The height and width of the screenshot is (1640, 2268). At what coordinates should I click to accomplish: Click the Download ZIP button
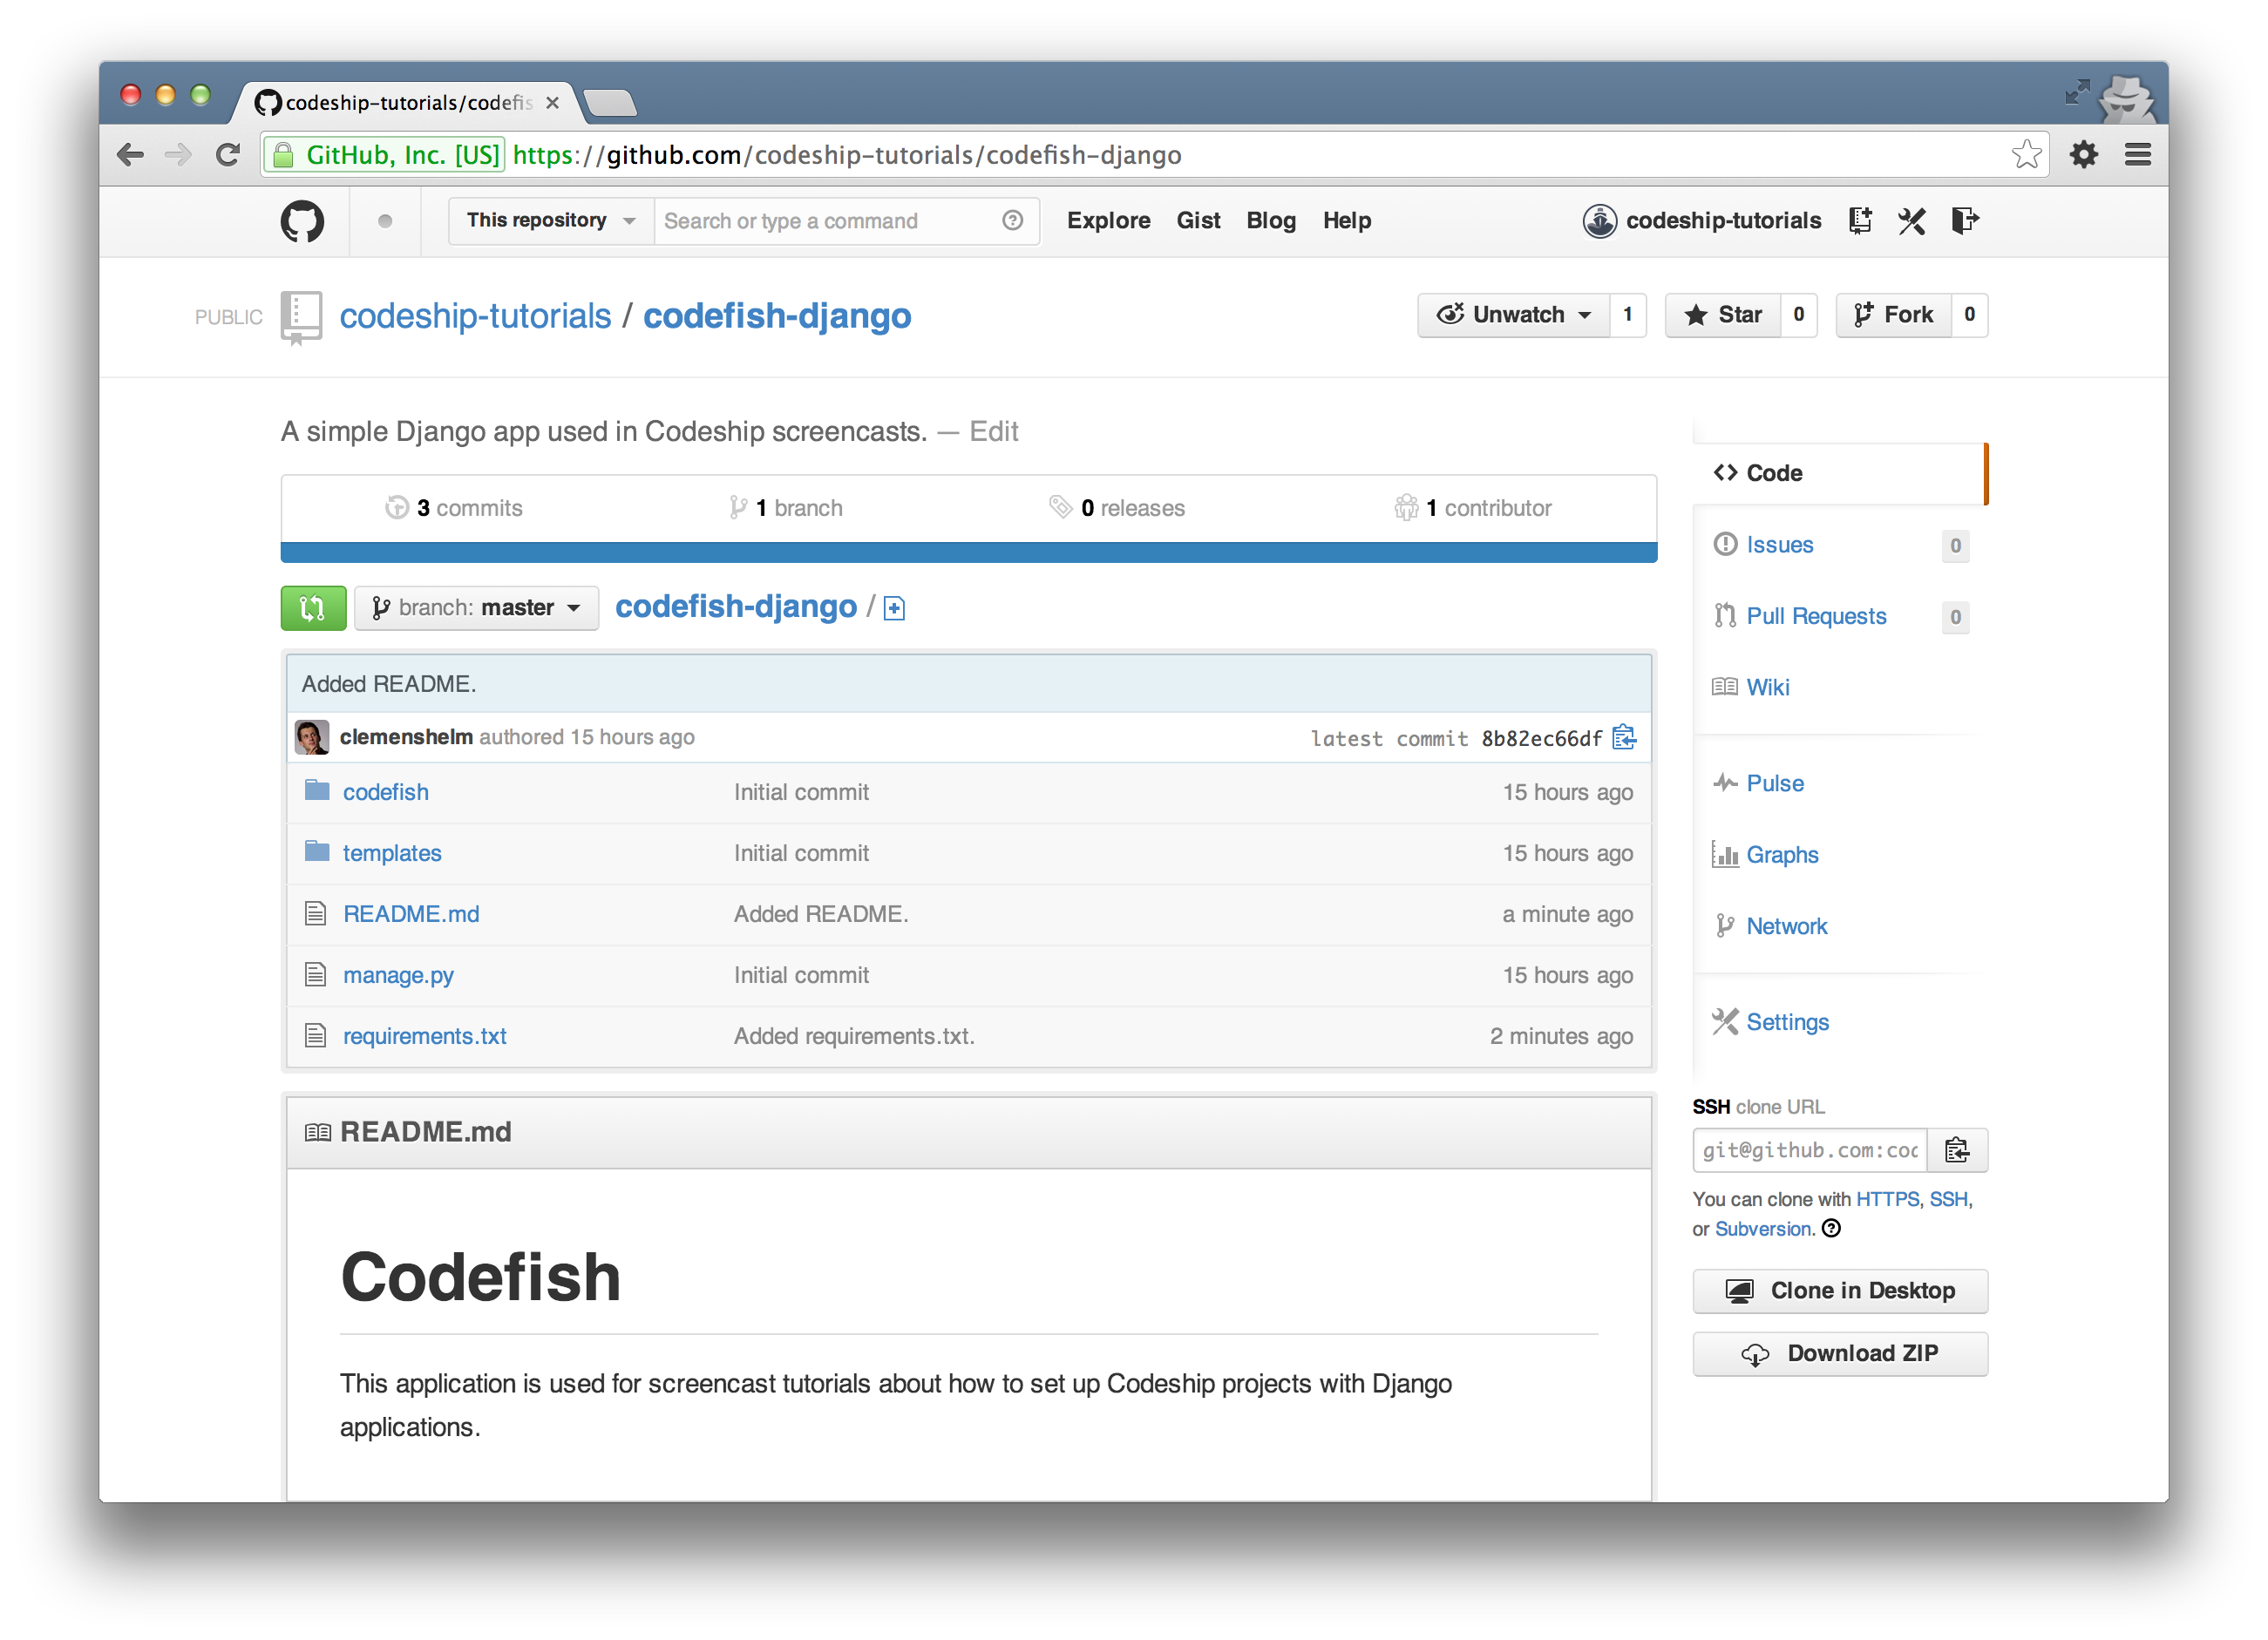(1839, 1353)
